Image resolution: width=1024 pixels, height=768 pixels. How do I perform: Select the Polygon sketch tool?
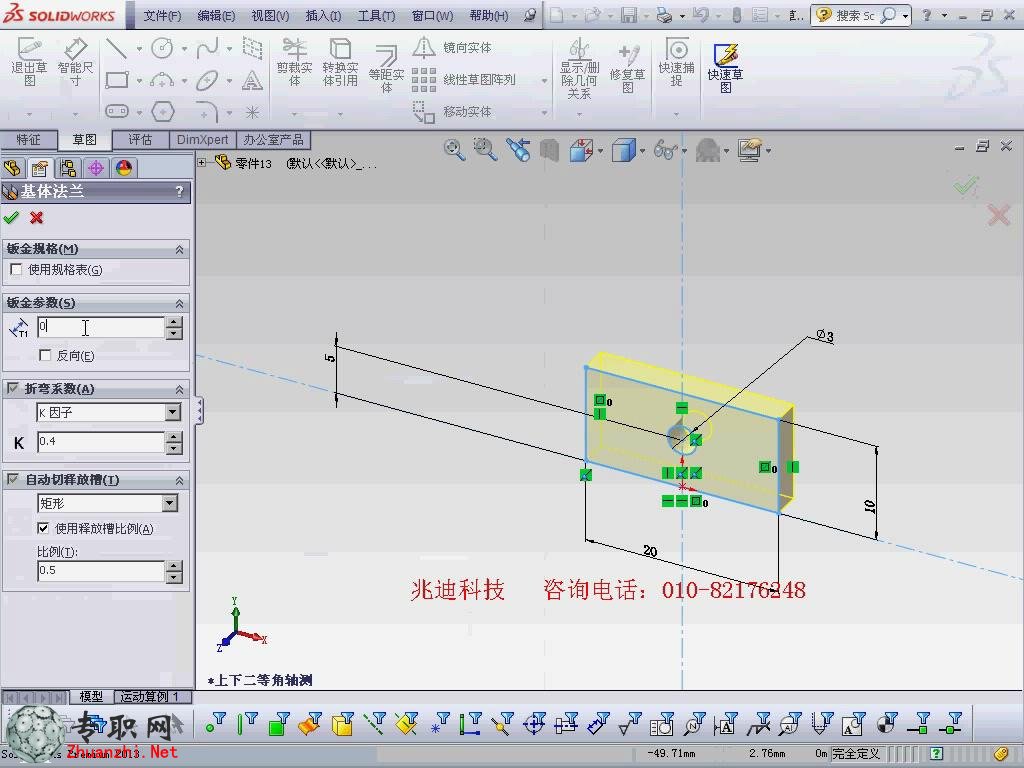[162, 112]
